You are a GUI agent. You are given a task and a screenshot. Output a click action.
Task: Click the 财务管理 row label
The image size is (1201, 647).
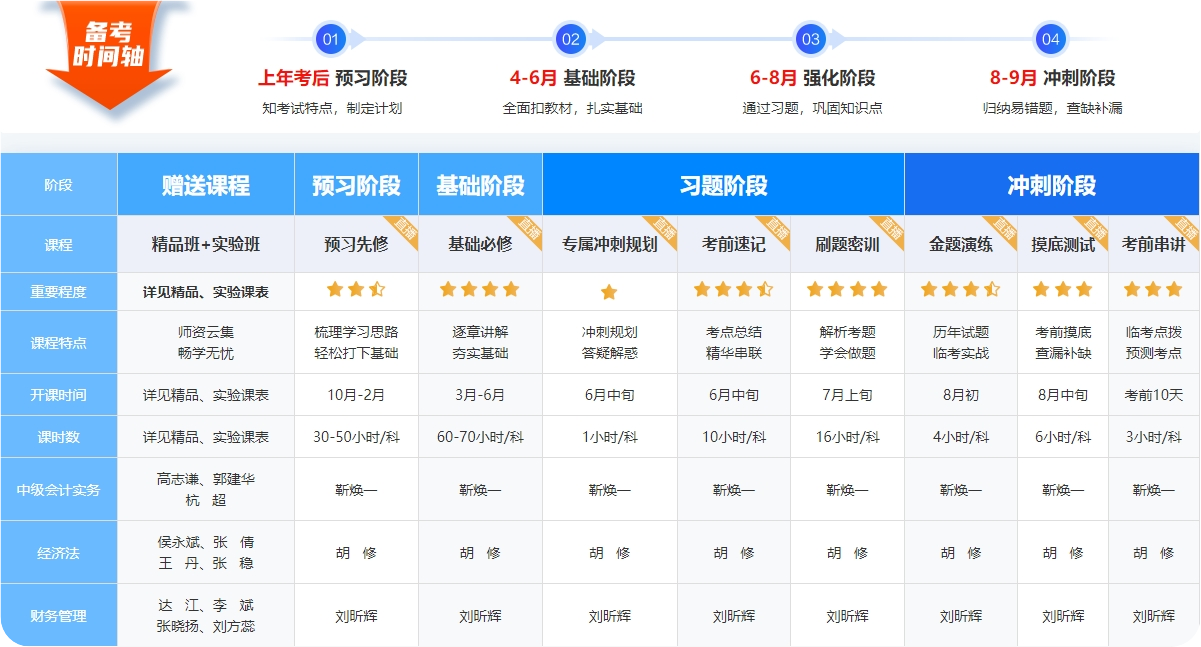click(x=59, y=616)
